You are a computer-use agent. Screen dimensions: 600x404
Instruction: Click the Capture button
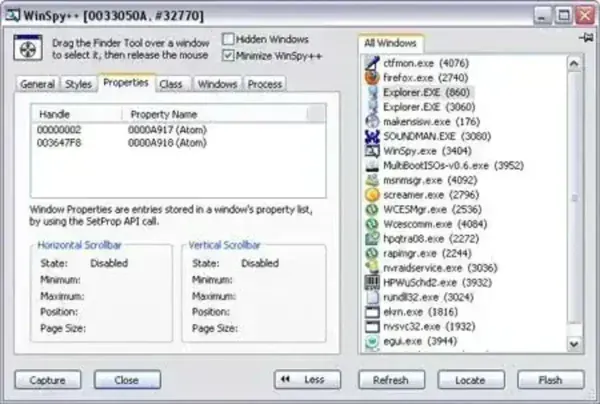click(x=48, y=380)
